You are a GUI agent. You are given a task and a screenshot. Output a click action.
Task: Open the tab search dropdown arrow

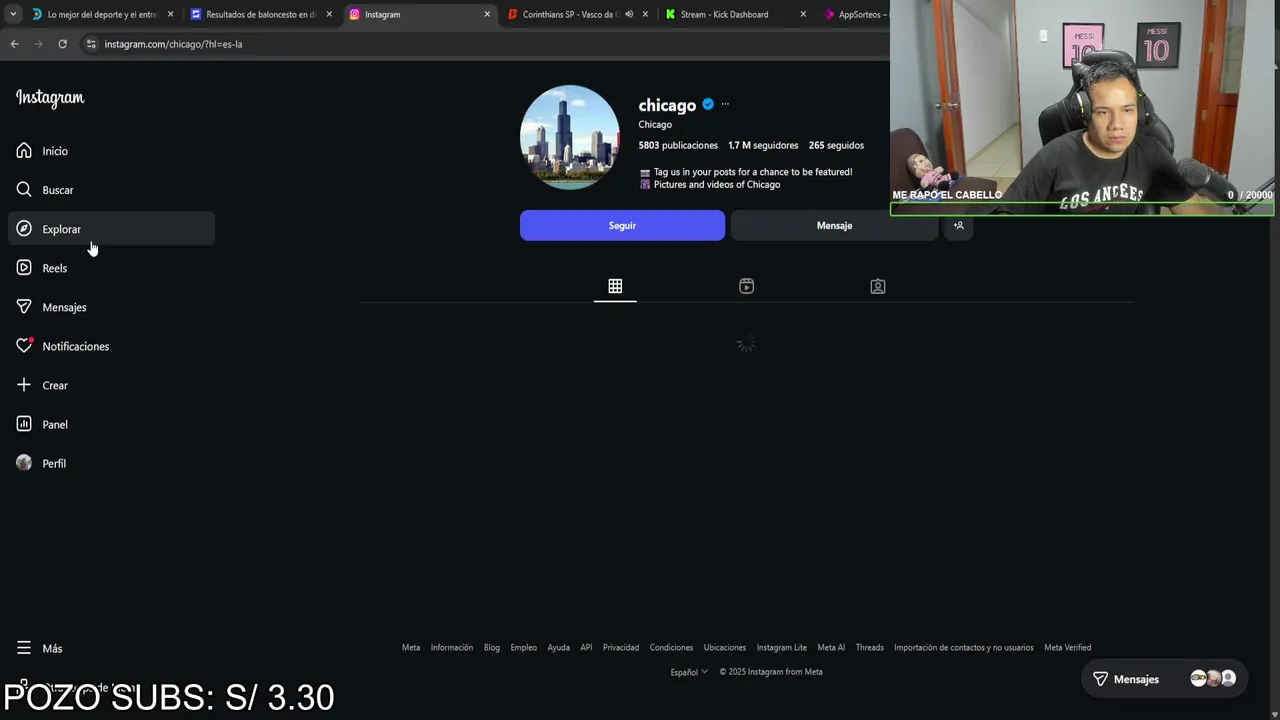pos(13,14)
